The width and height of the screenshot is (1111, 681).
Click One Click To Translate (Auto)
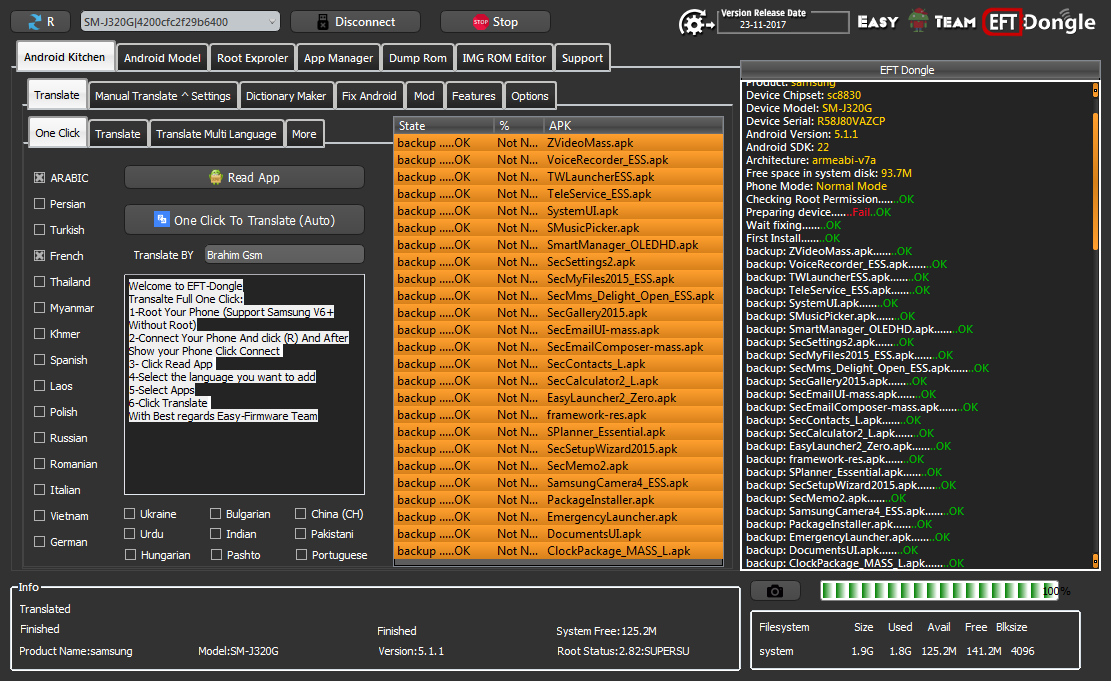point(244,220)
